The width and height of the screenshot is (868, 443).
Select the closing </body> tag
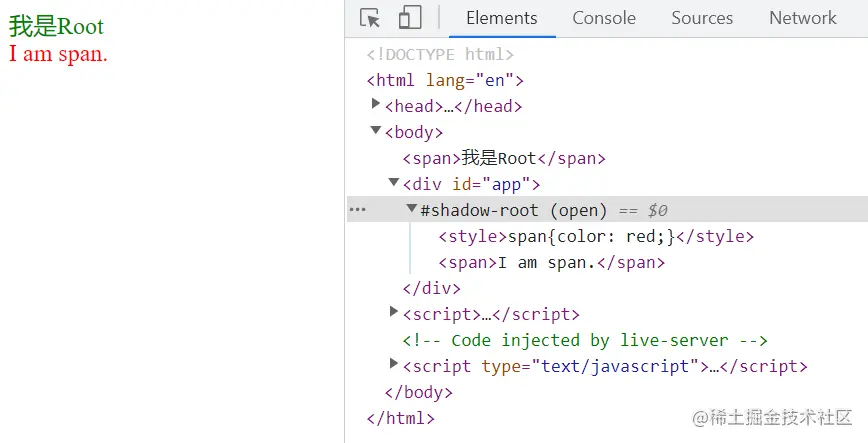pos(418,393)
